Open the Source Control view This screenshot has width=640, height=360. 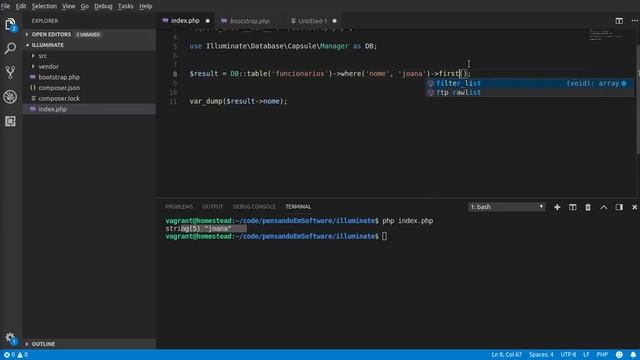(x=10, y=73)
